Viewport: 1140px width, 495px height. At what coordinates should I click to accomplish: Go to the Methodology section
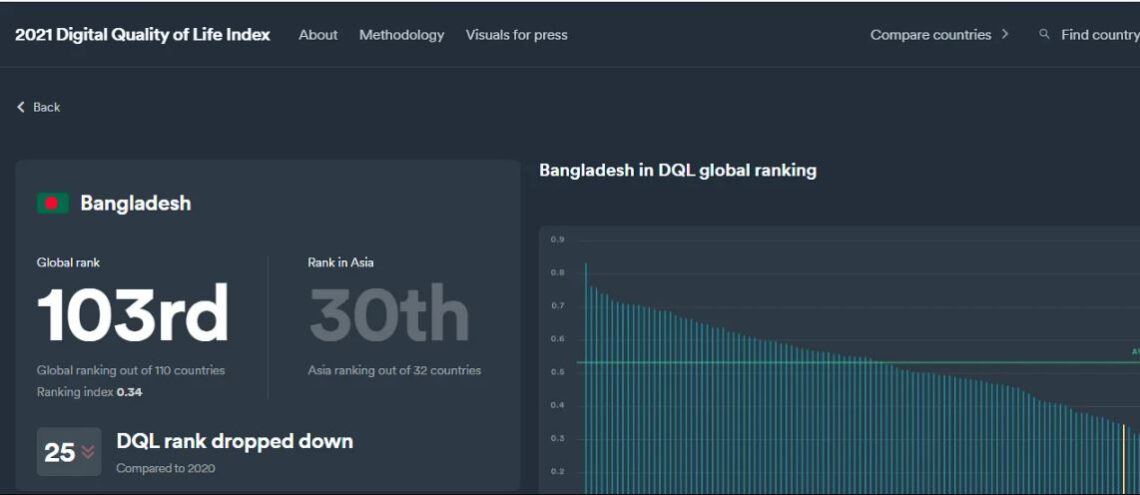(x=401, y=35)
